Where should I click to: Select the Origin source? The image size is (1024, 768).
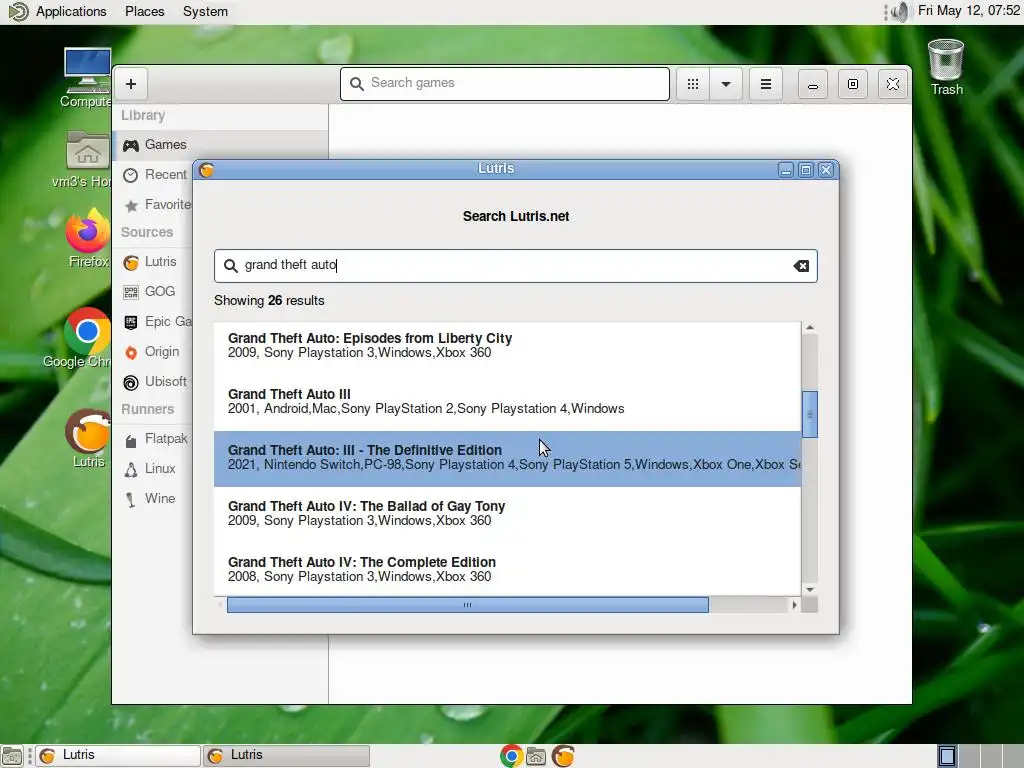(151, 351)
